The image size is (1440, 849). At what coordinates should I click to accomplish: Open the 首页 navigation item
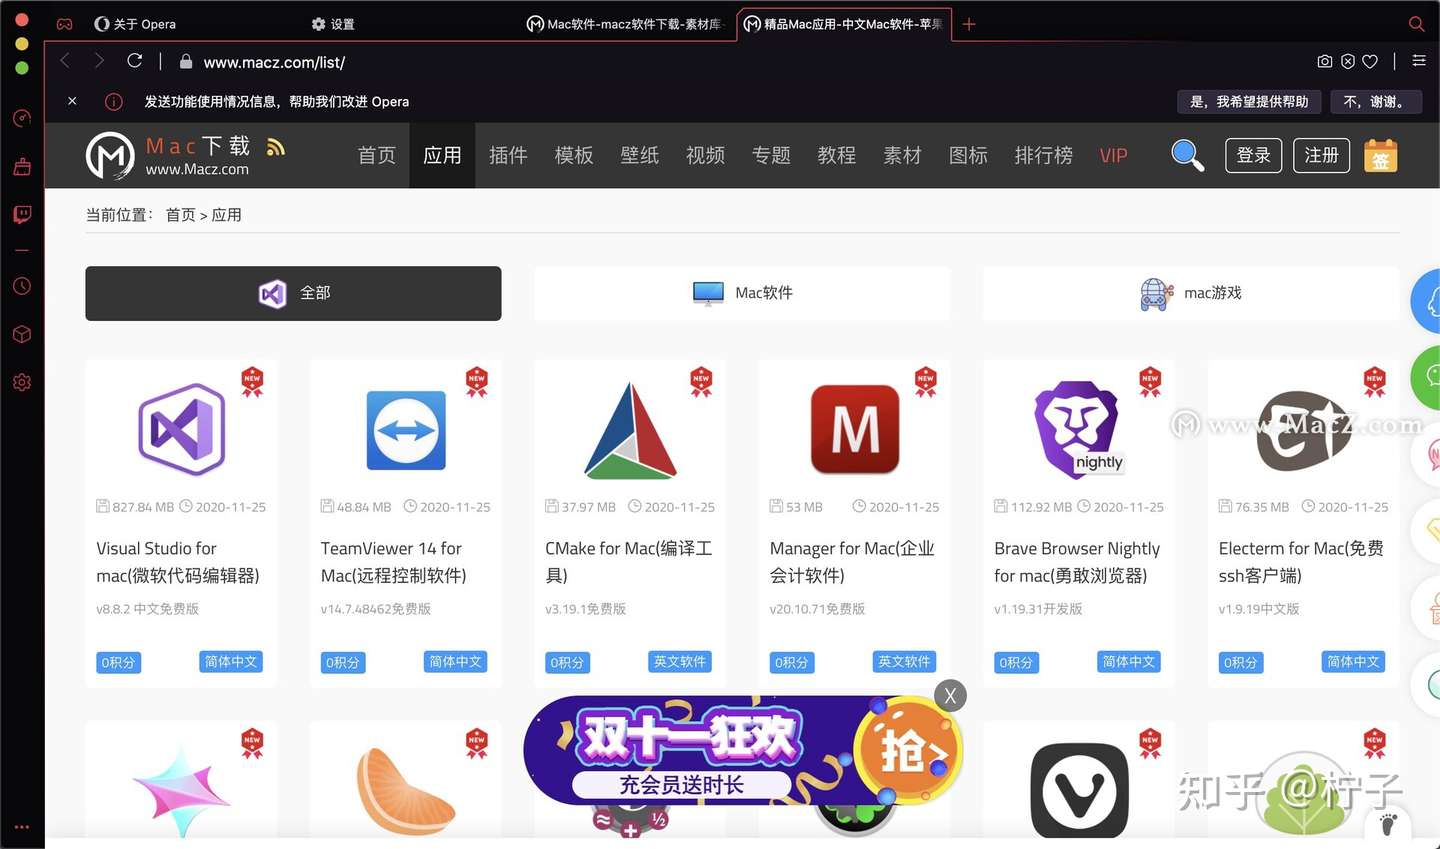click(x=377, y=155)
